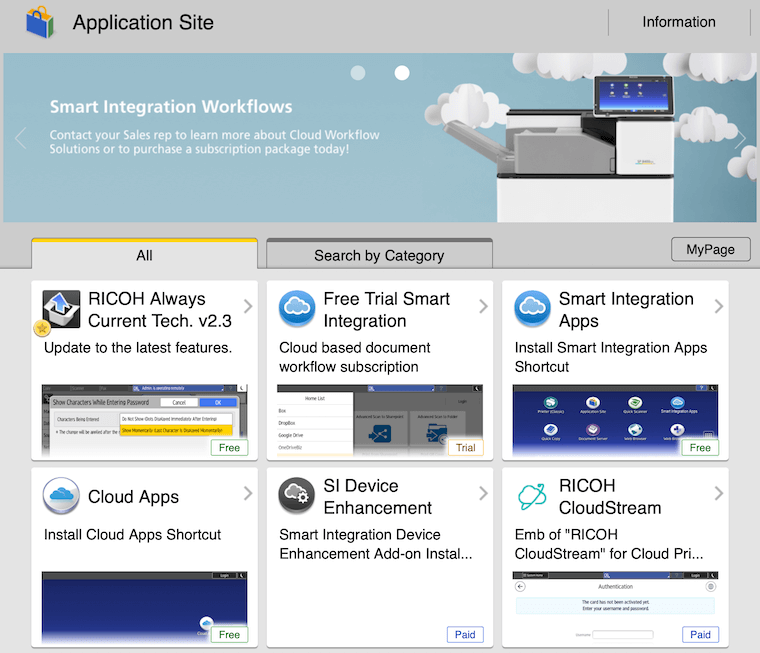Click Free badge on Cloud Apps
Viewport: 760px width, 653px height.
tap(229, 635)
